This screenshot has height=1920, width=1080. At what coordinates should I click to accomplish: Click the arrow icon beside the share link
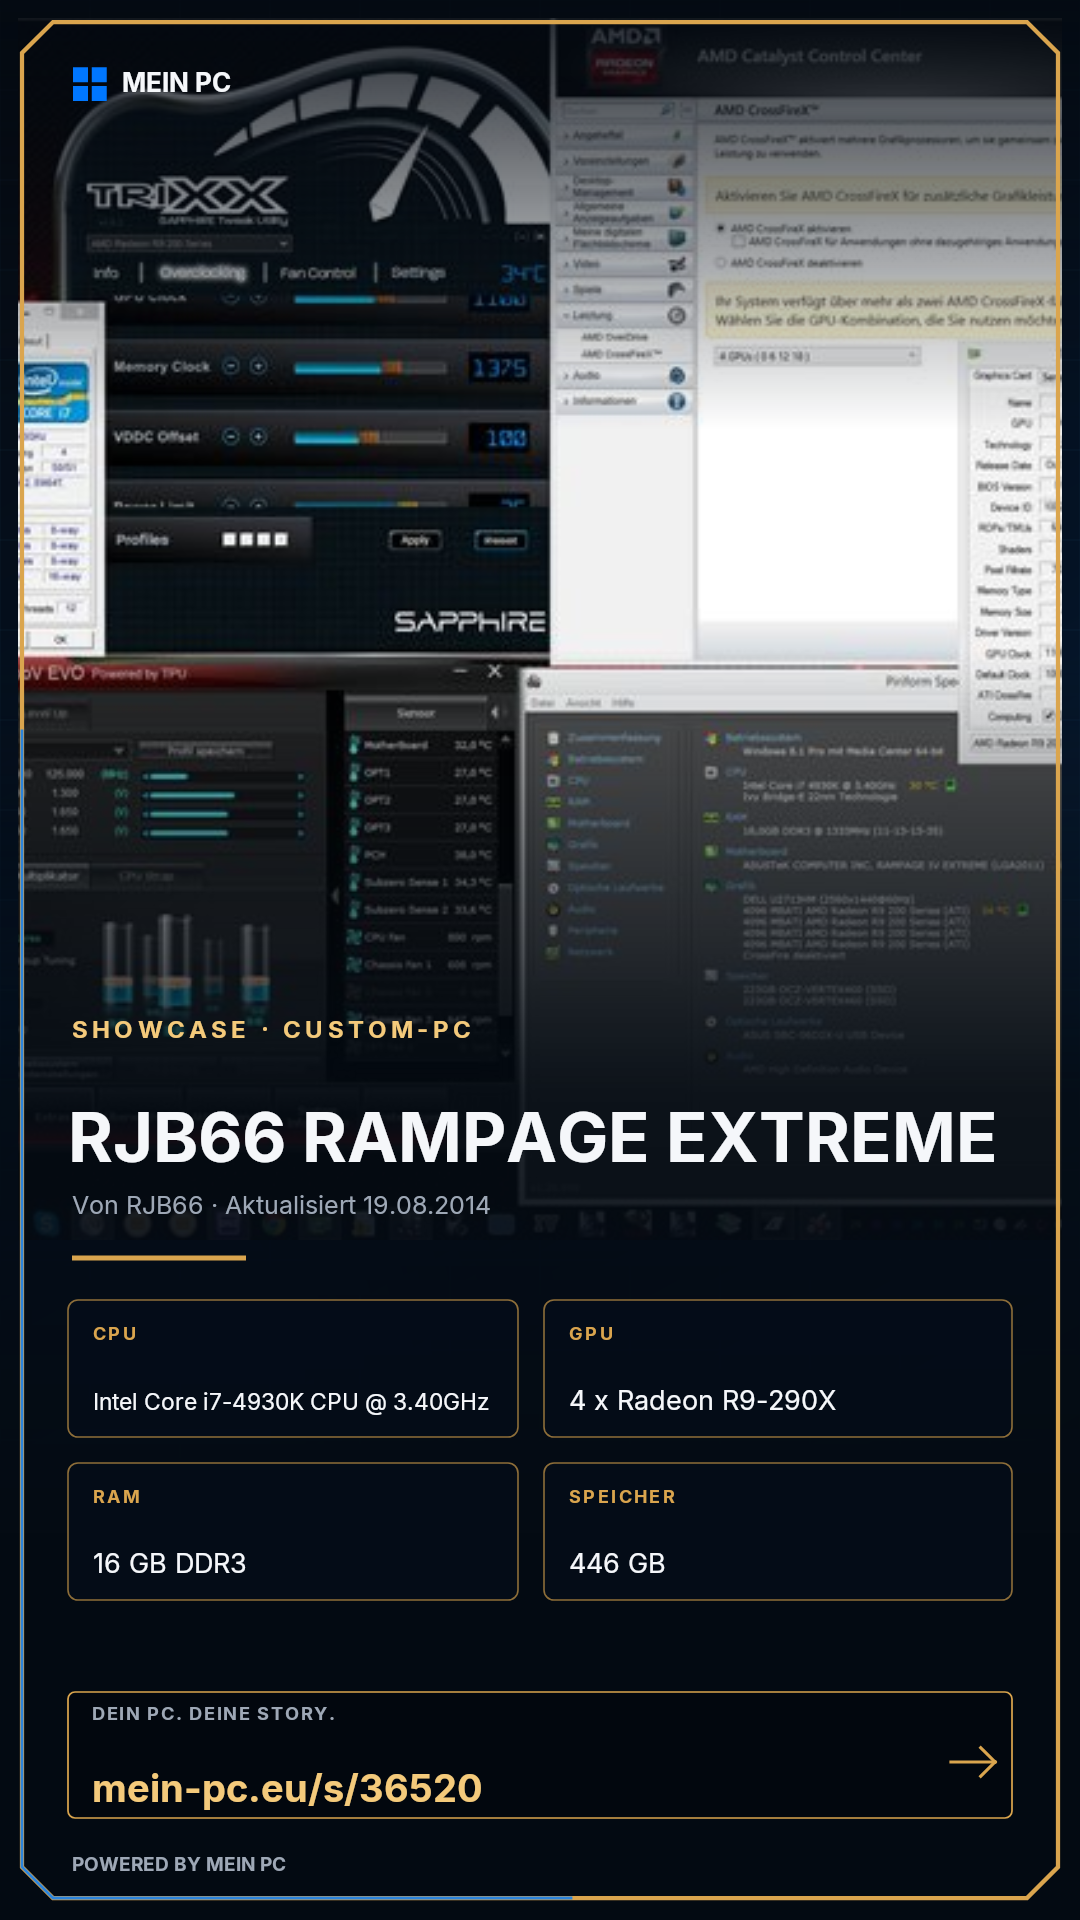click(x=973, y=1762)
